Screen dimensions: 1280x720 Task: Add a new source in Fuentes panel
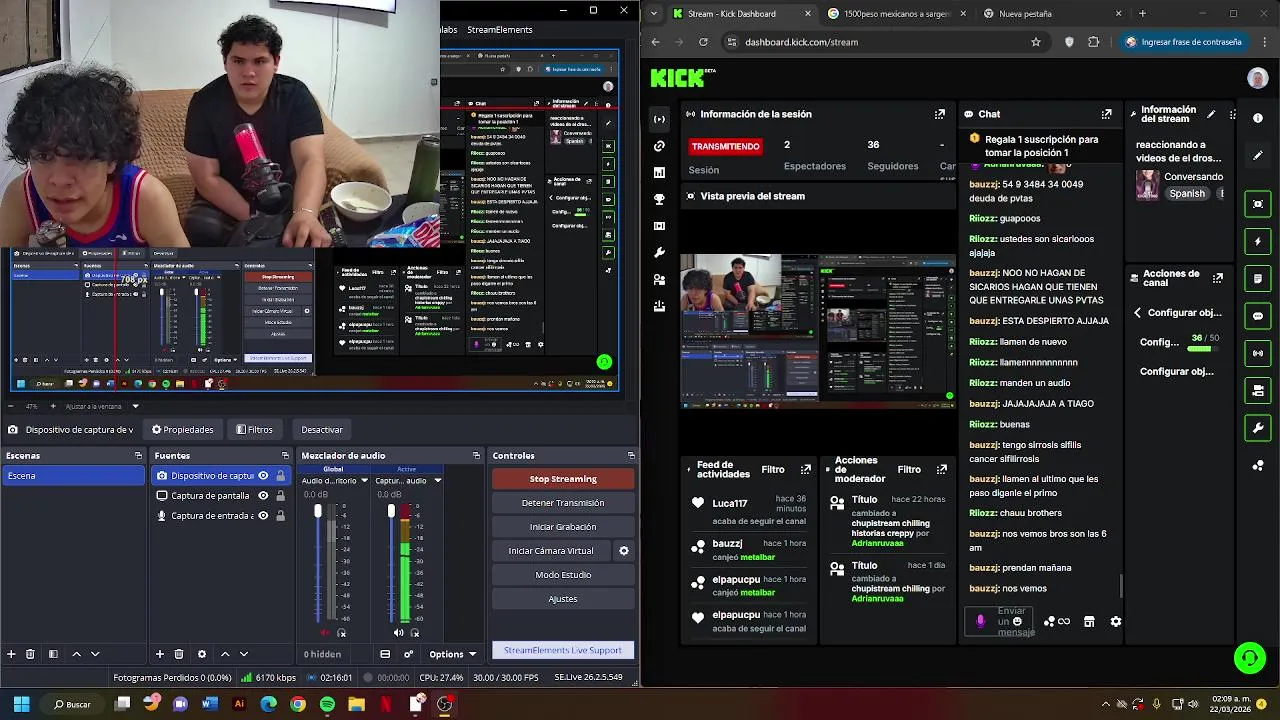159,654
